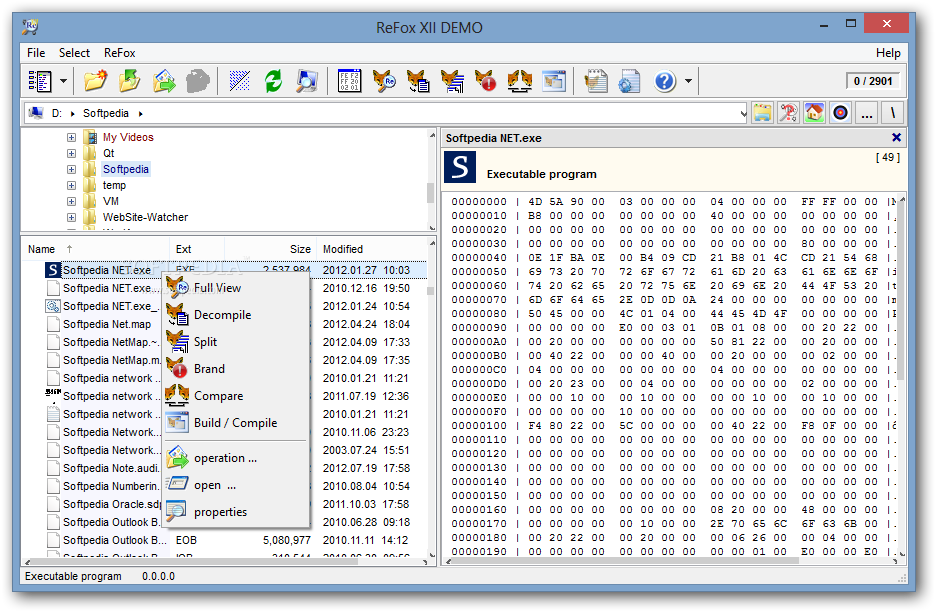
Task: Click the arrow after Softpedia in path bar
Action: click(141, 113)
